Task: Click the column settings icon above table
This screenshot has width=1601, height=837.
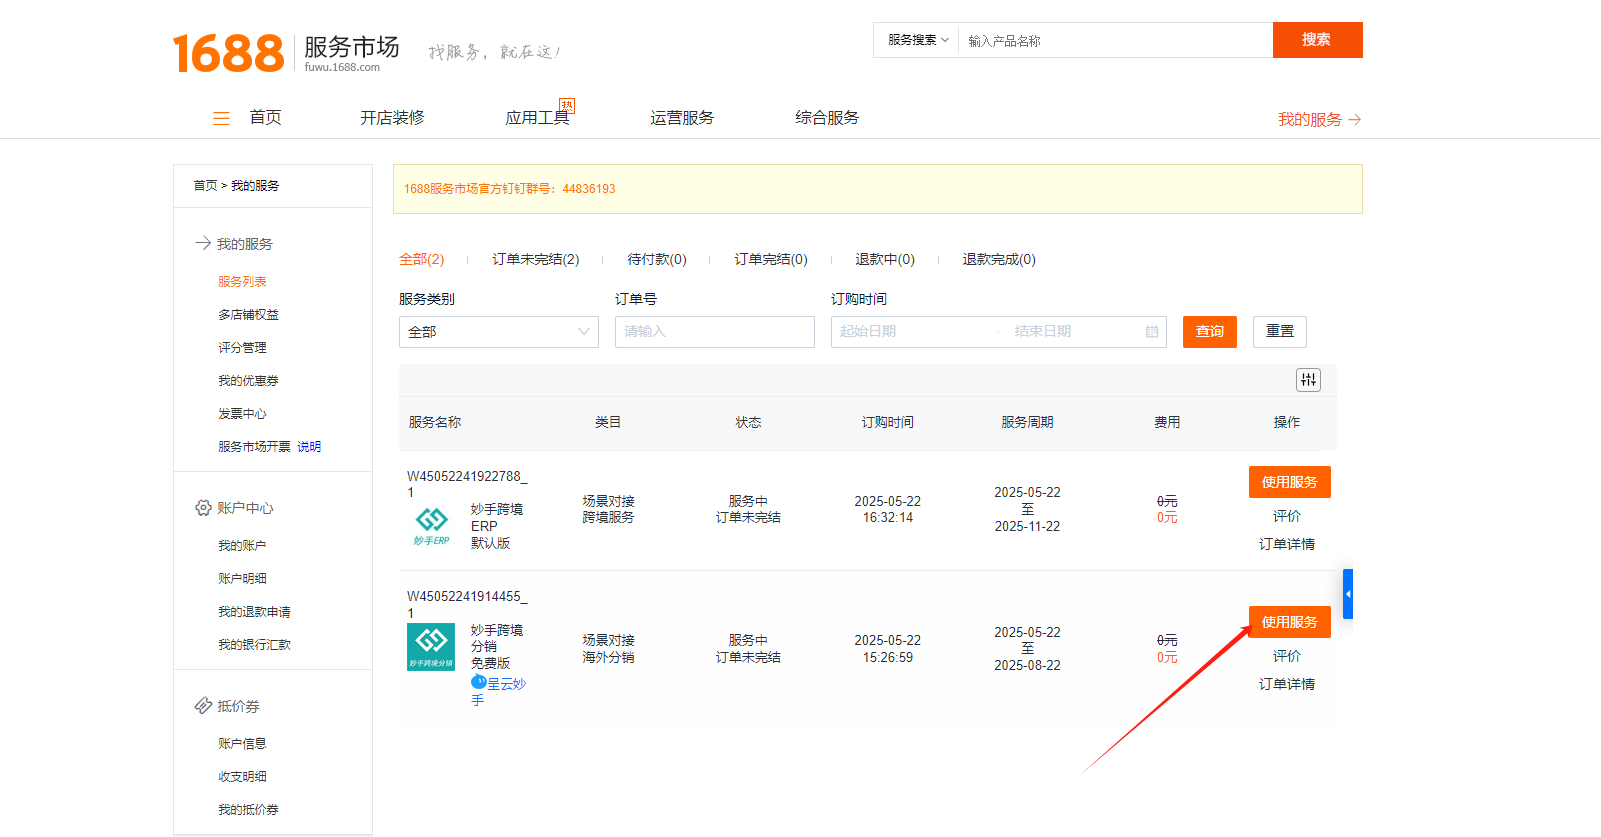Action: click(1308, 380)
